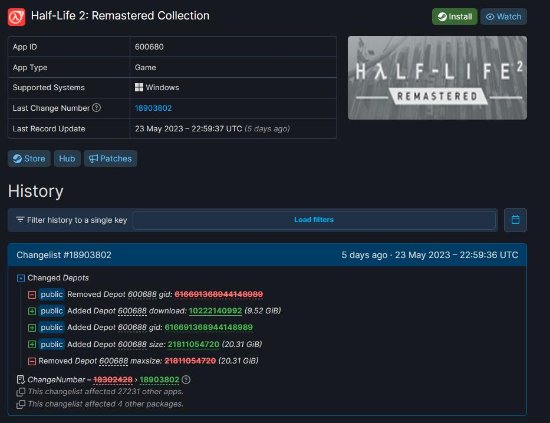Screen dimensions: 550x423
Task: Click the ChangeNumber document icon
Action: [x=21, y=380]
